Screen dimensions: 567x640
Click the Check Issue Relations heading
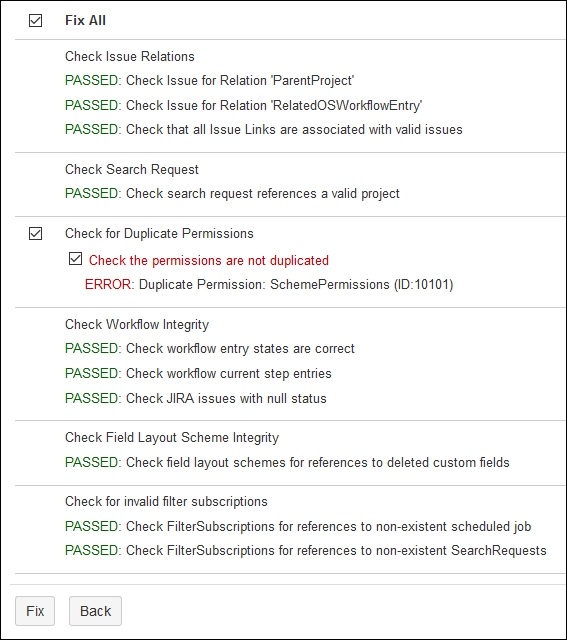click(130, 56)
